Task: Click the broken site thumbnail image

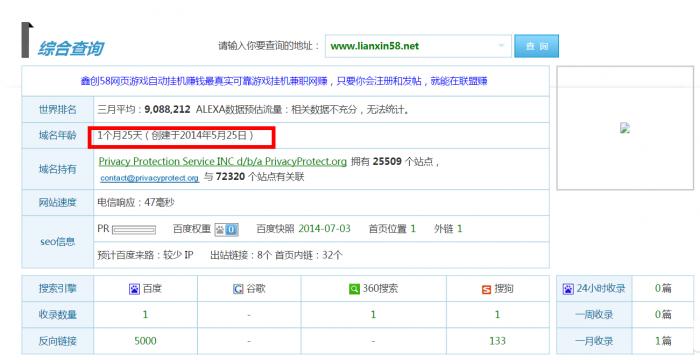Action: click(x=625, y=128)
